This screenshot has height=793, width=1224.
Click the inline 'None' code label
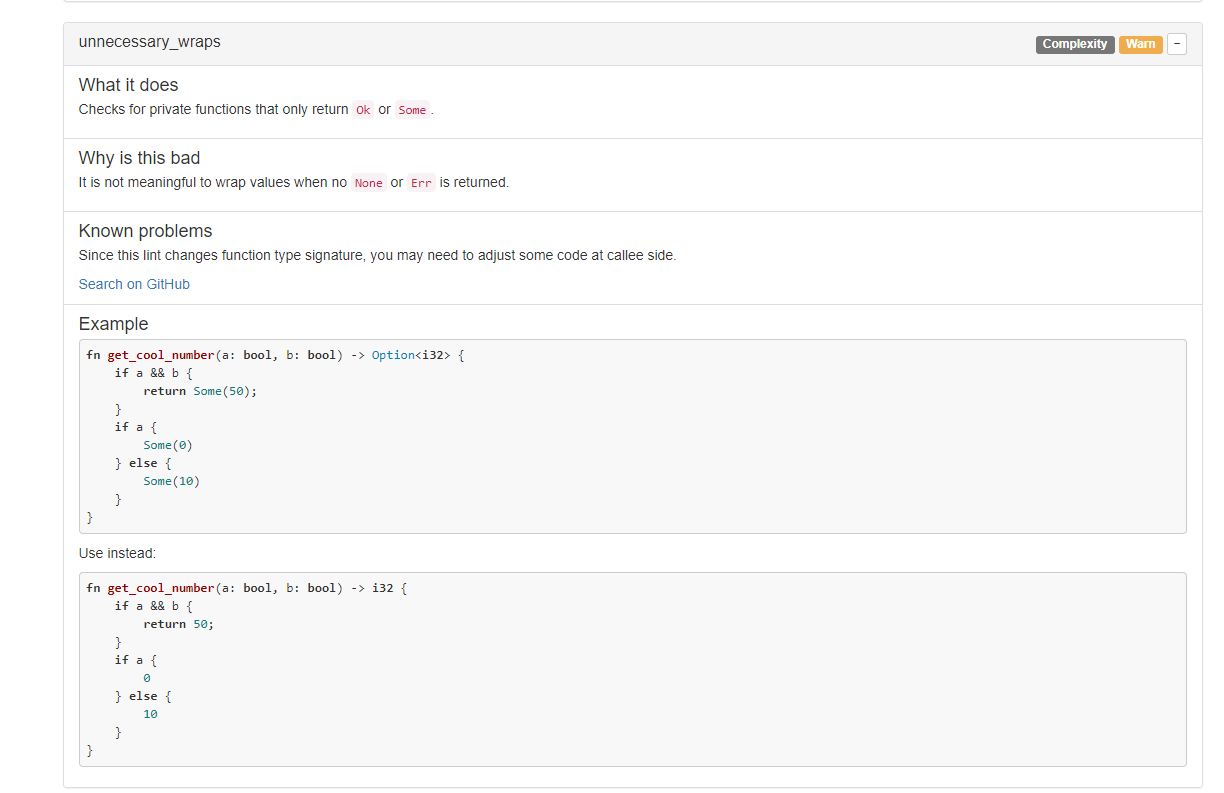369,183
